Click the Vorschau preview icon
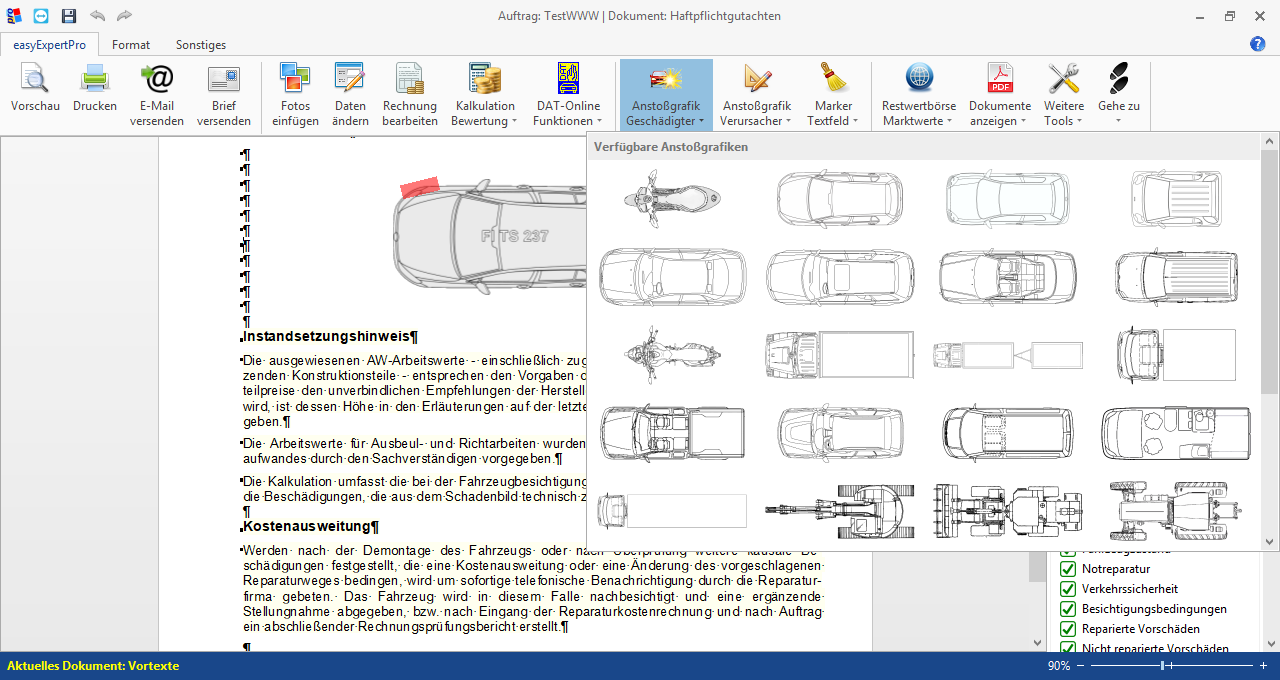This screenshot has height=680, width=1280. [x=35, y=79]
